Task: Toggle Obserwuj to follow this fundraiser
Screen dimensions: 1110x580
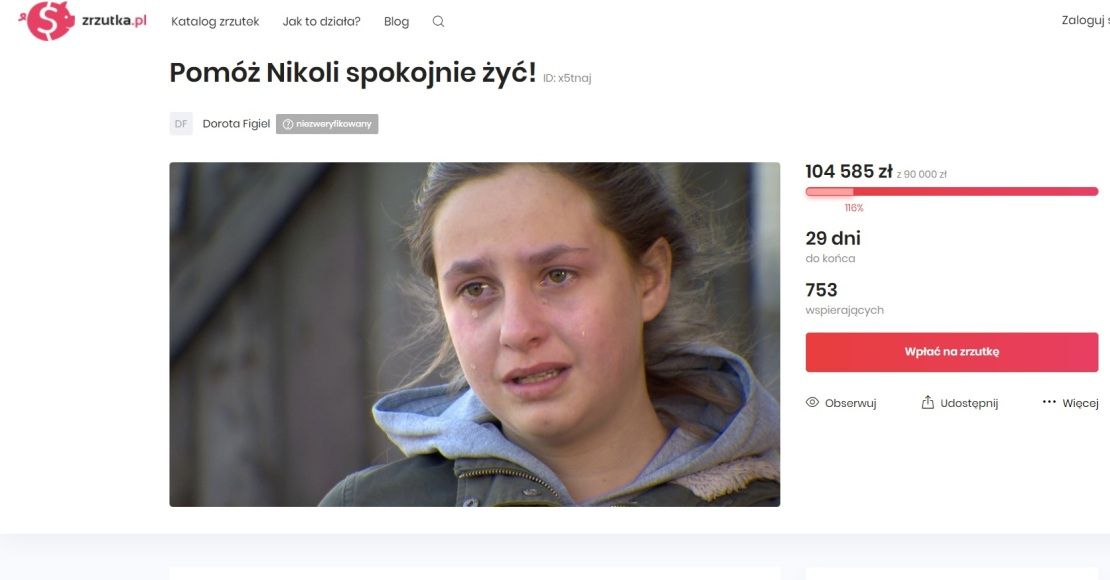Action: tap(841, 403)
